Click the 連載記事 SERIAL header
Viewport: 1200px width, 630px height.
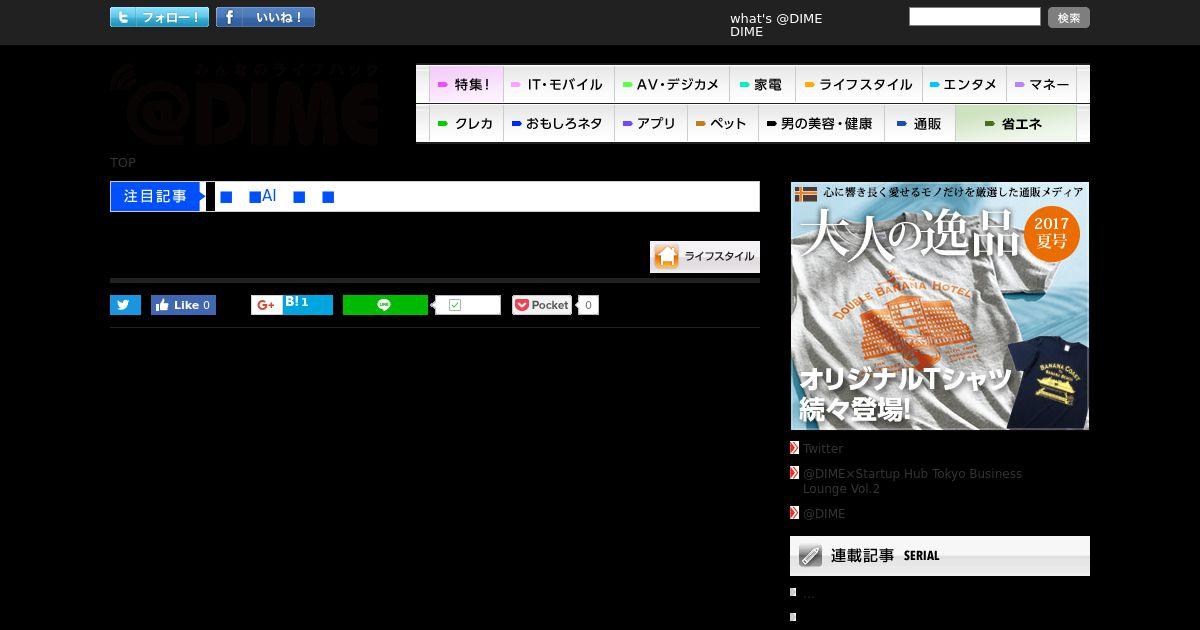click(940, 556)
